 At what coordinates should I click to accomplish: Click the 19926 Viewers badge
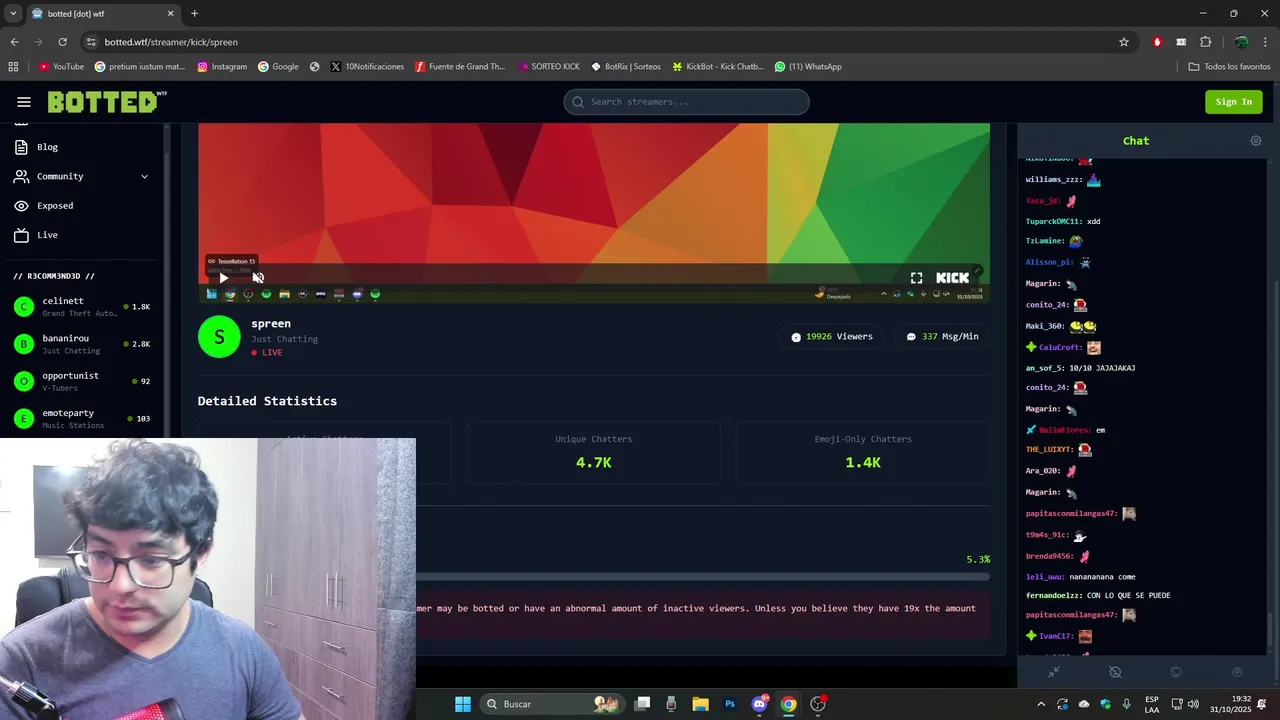[832, 337]
